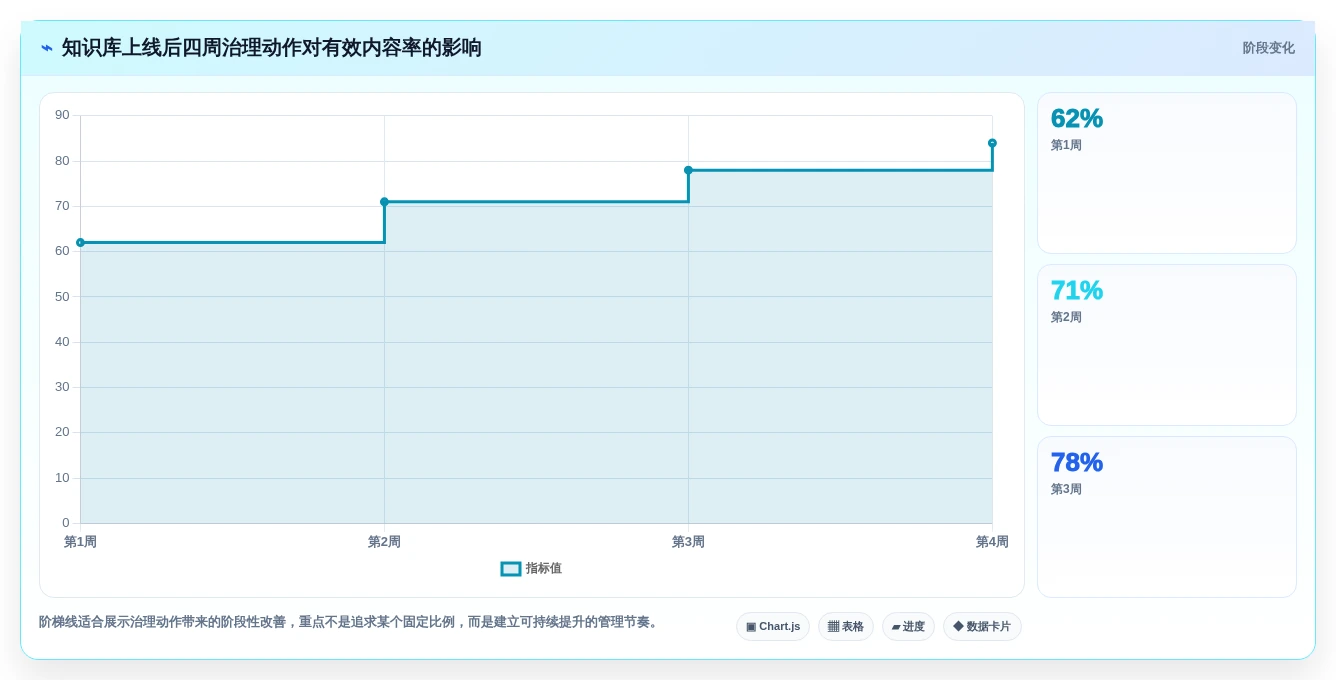The width and height of the screenshot is (1336, 680).
Task: Click the 第3周 data point at 78
Action: point(688,170)
